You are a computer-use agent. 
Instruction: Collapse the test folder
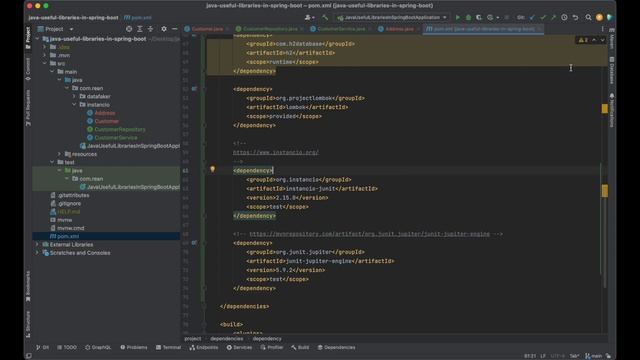click(x=52, y=162)
